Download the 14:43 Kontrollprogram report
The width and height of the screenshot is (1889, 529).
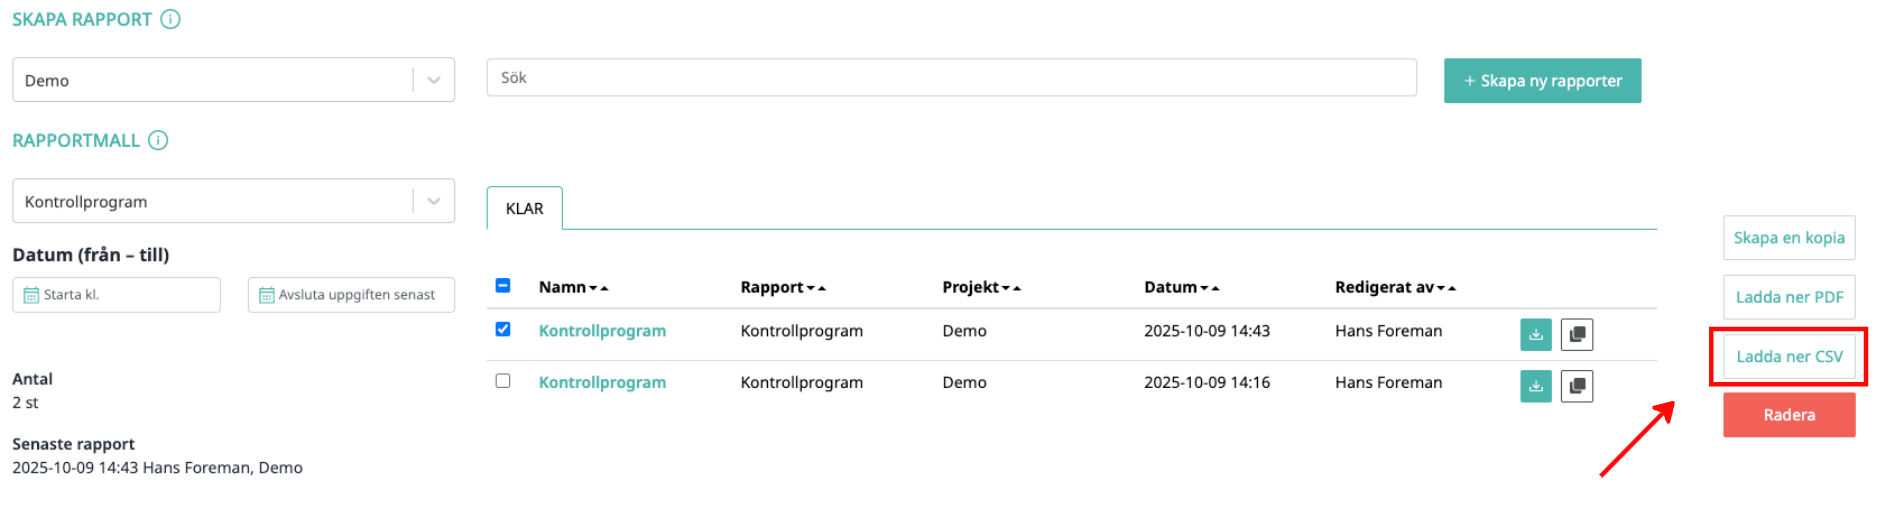[x=1535, y=334]
